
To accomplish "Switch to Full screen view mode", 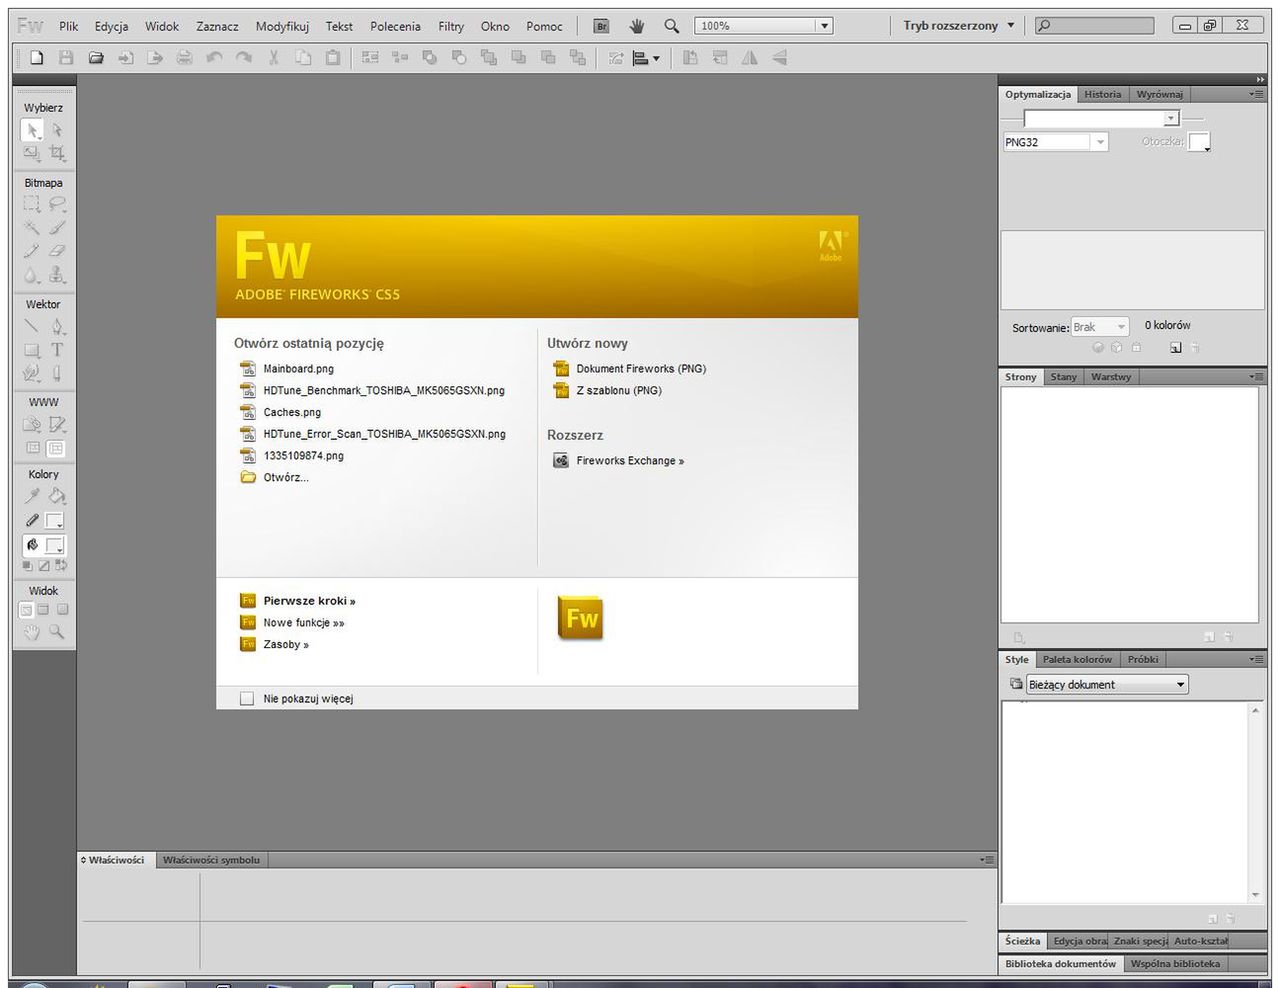I will pyautogui.click(x=62, y=609).
